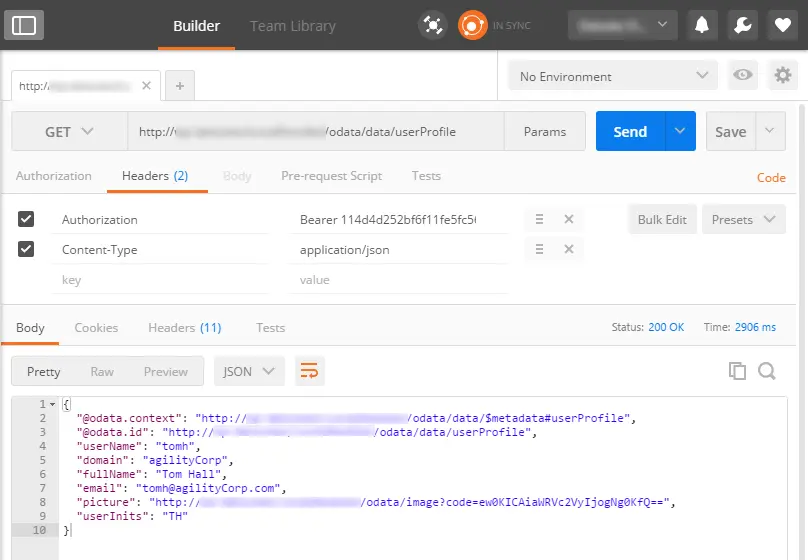
Task: Select the request Headers (2) tab
Action: (155, 176)
